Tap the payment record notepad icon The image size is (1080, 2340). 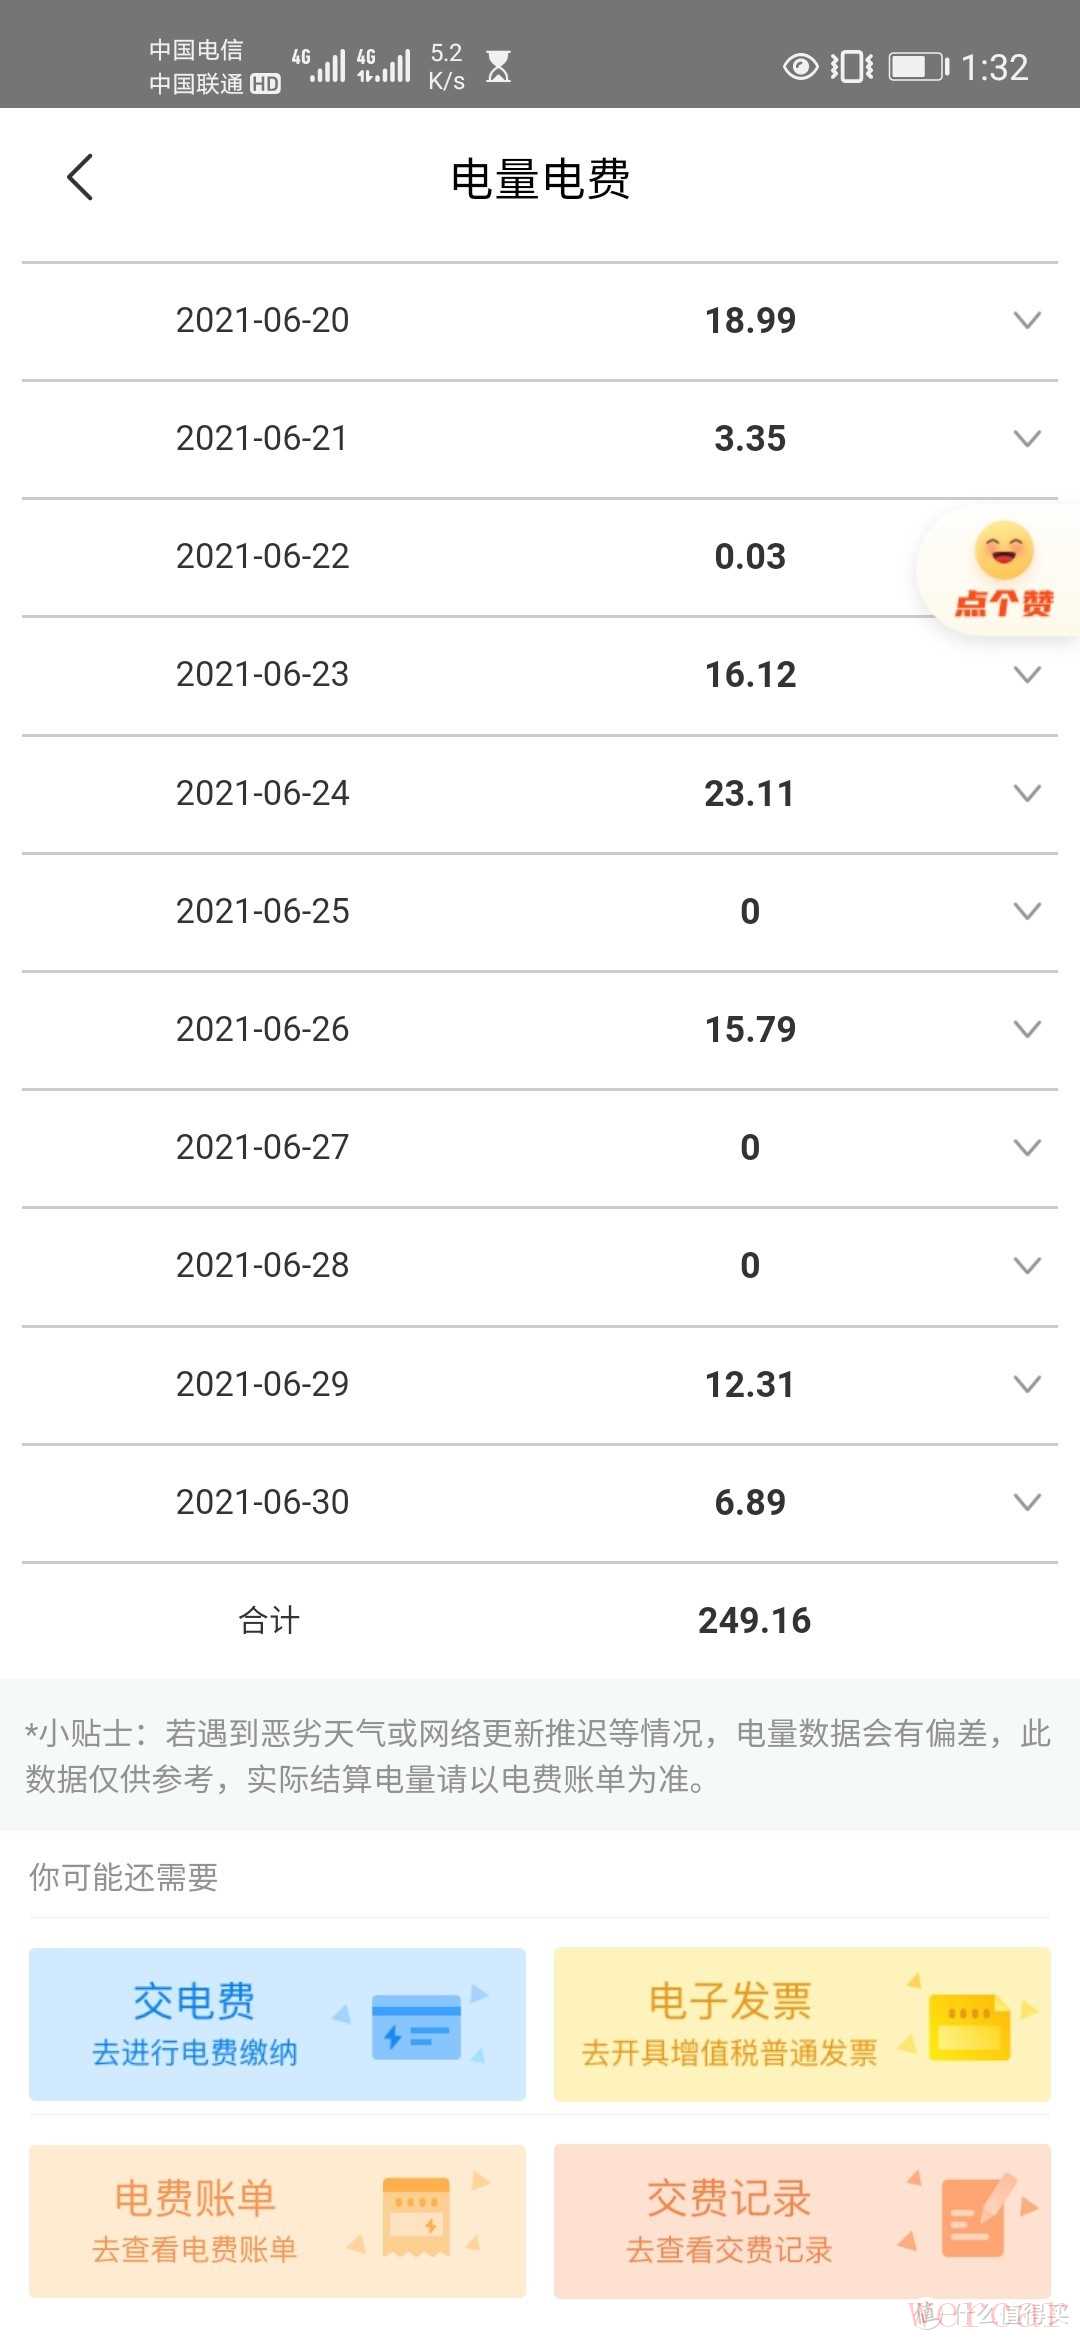[974, 2218]
